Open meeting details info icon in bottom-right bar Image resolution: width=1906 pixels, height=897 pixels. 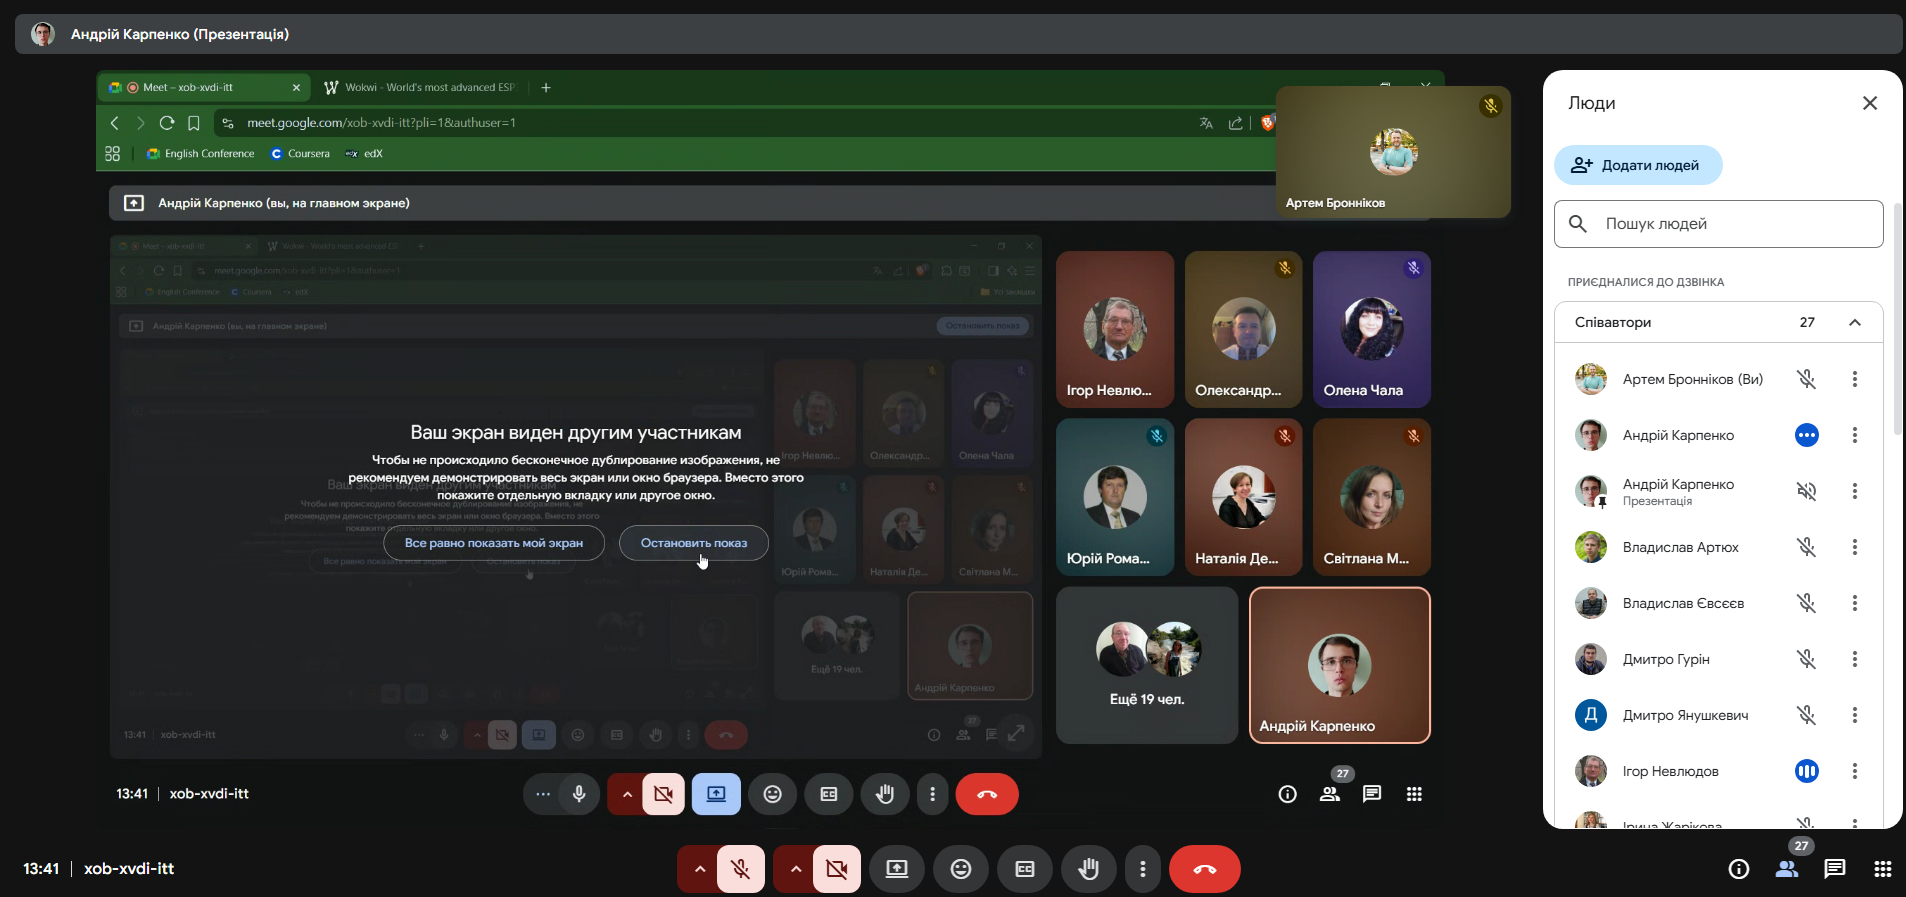pos(1739,869)
